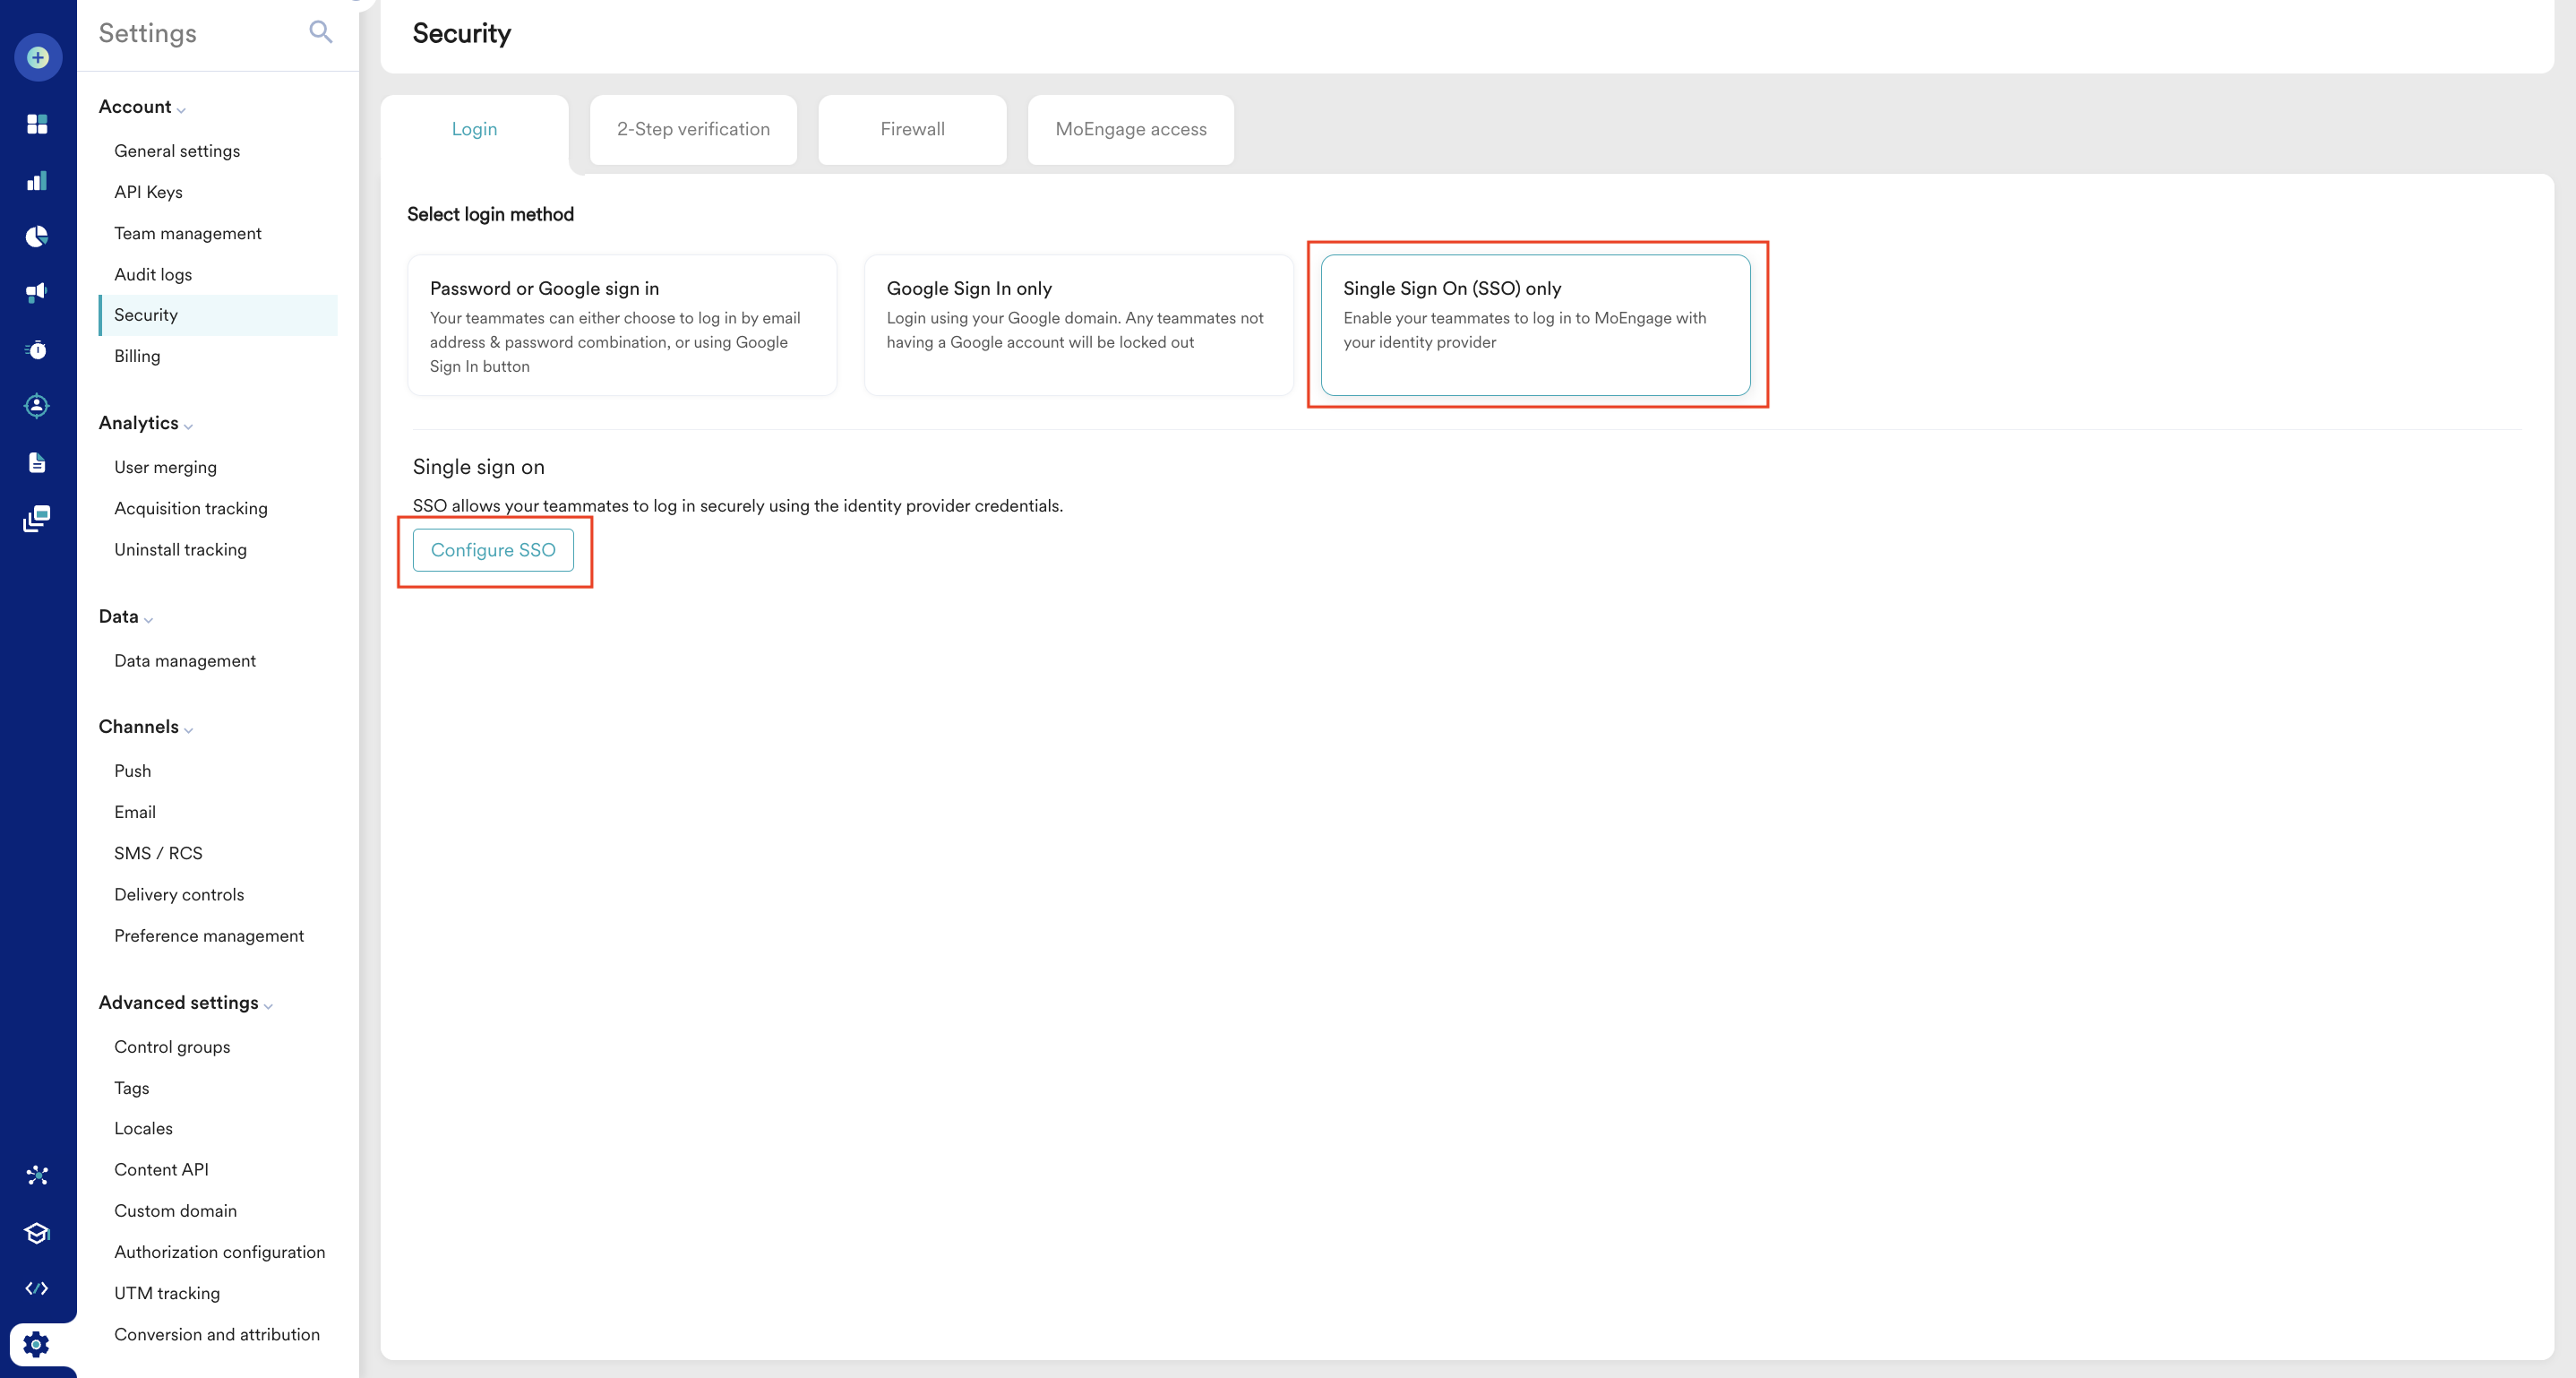Select Google Sign In only method
Screen dimensions: 2576x1378
coord(1078,325)
